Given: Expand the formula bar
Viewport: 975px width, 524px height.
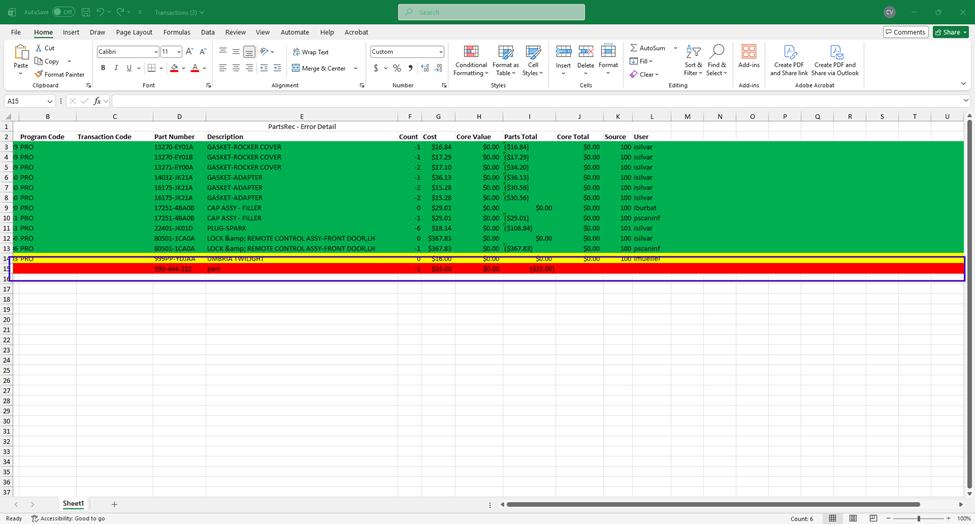Looking at the screenshot, I should coord(966,101).
